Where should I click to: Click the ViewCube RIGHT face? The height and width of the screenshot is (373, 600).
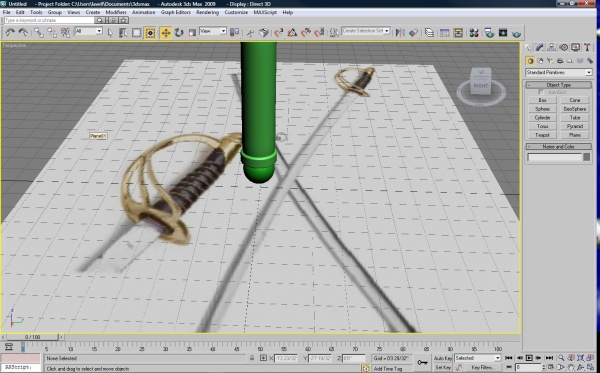point(481,86)
